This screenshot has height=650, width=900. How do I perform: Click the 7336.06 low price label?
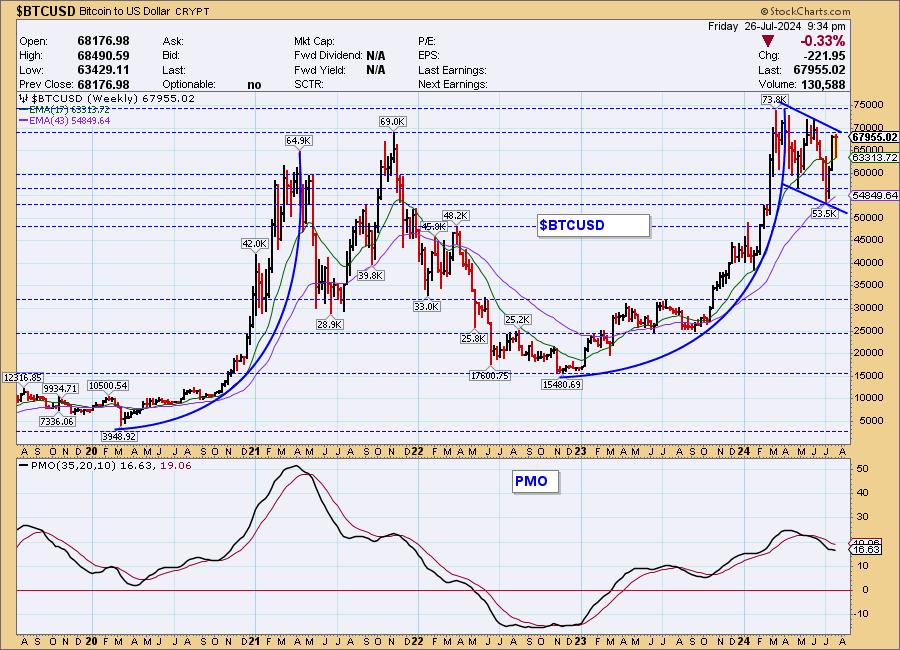(x=57, y=421)
